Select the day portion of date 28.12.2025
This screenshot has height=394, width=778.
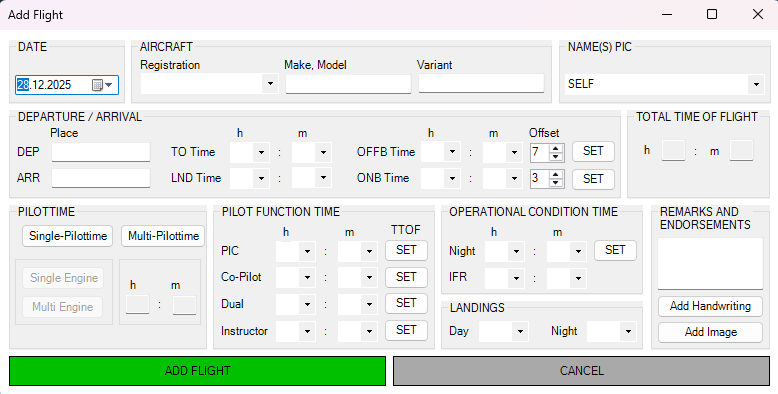(x=23, y=85)
